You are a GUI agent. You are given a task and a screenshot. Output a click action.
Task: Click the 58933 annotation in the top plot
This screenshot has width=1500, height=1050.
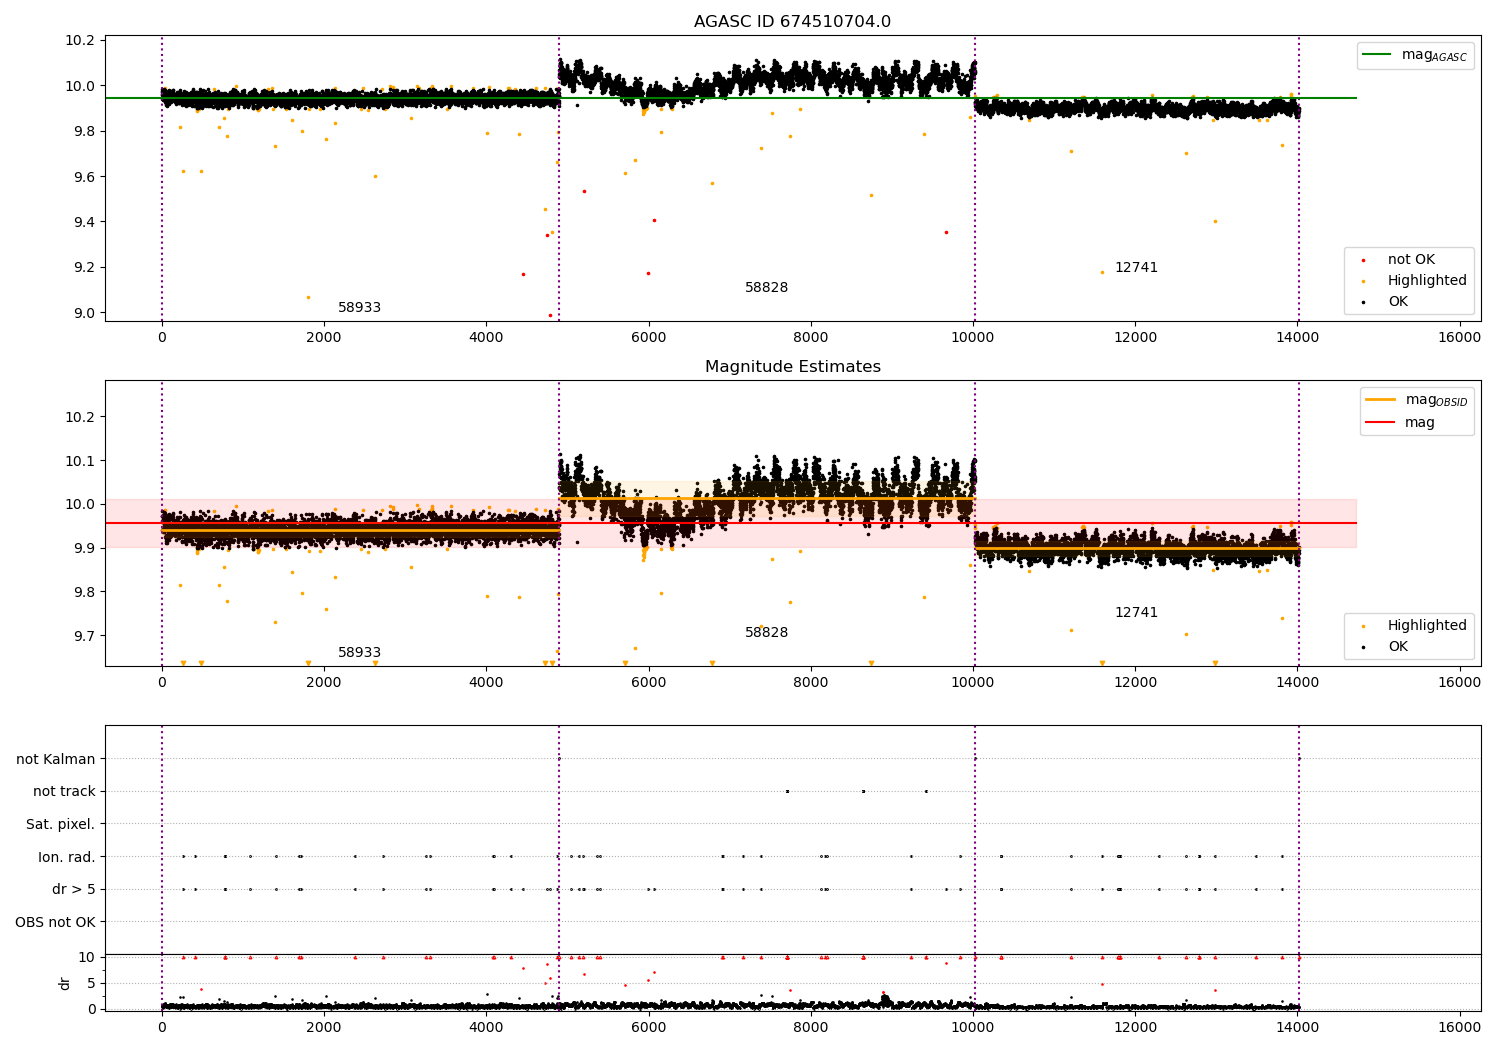click(x=359, y=308)
